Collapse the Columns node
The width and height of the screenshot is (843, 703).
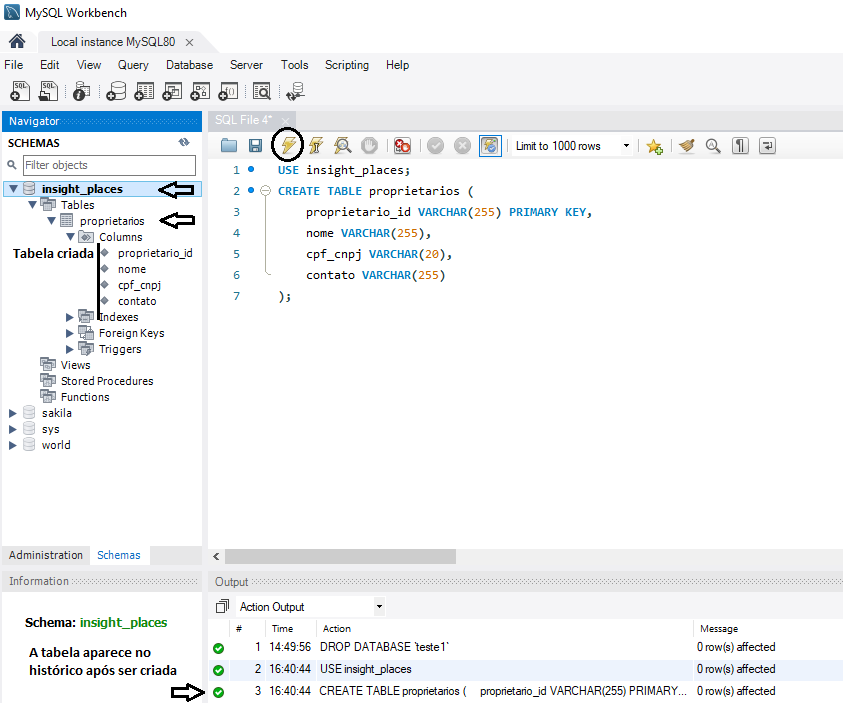(70, 236)
